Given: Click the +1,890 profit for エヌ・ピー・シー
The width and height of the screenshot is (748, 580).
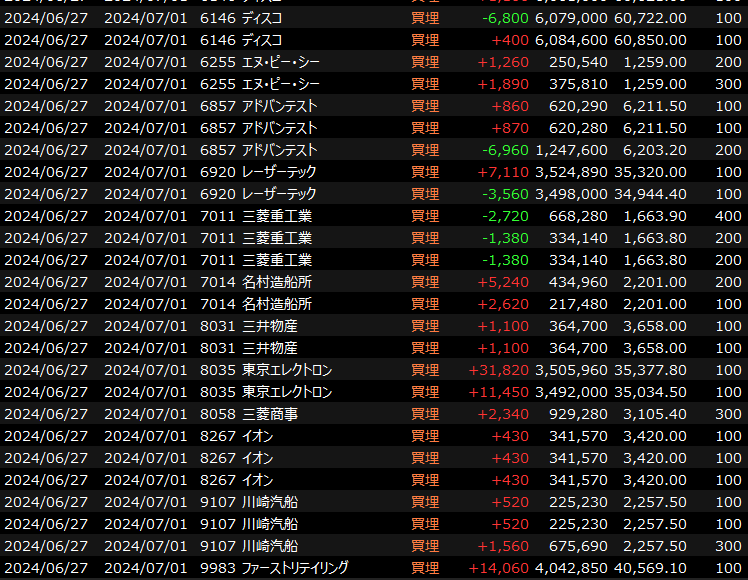Looking at the screenshot, I should (x=503, y=84).
